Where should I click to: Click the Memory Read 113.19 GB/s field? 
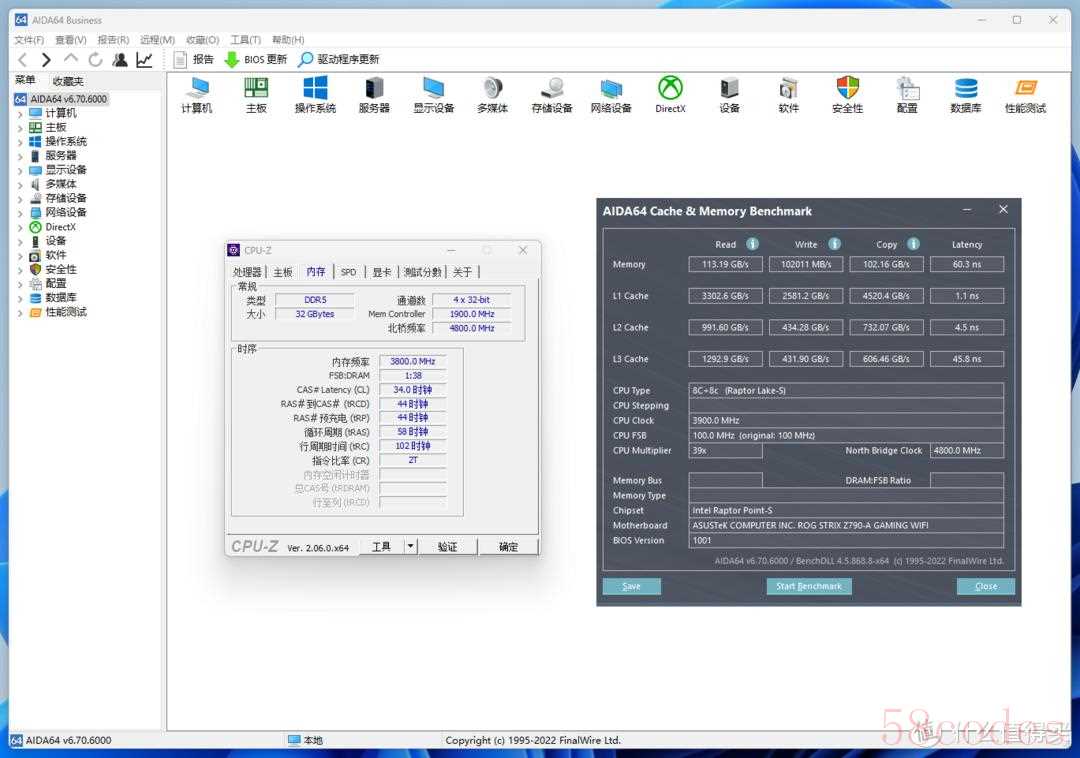pyautogui.click(x=725, y=264)
